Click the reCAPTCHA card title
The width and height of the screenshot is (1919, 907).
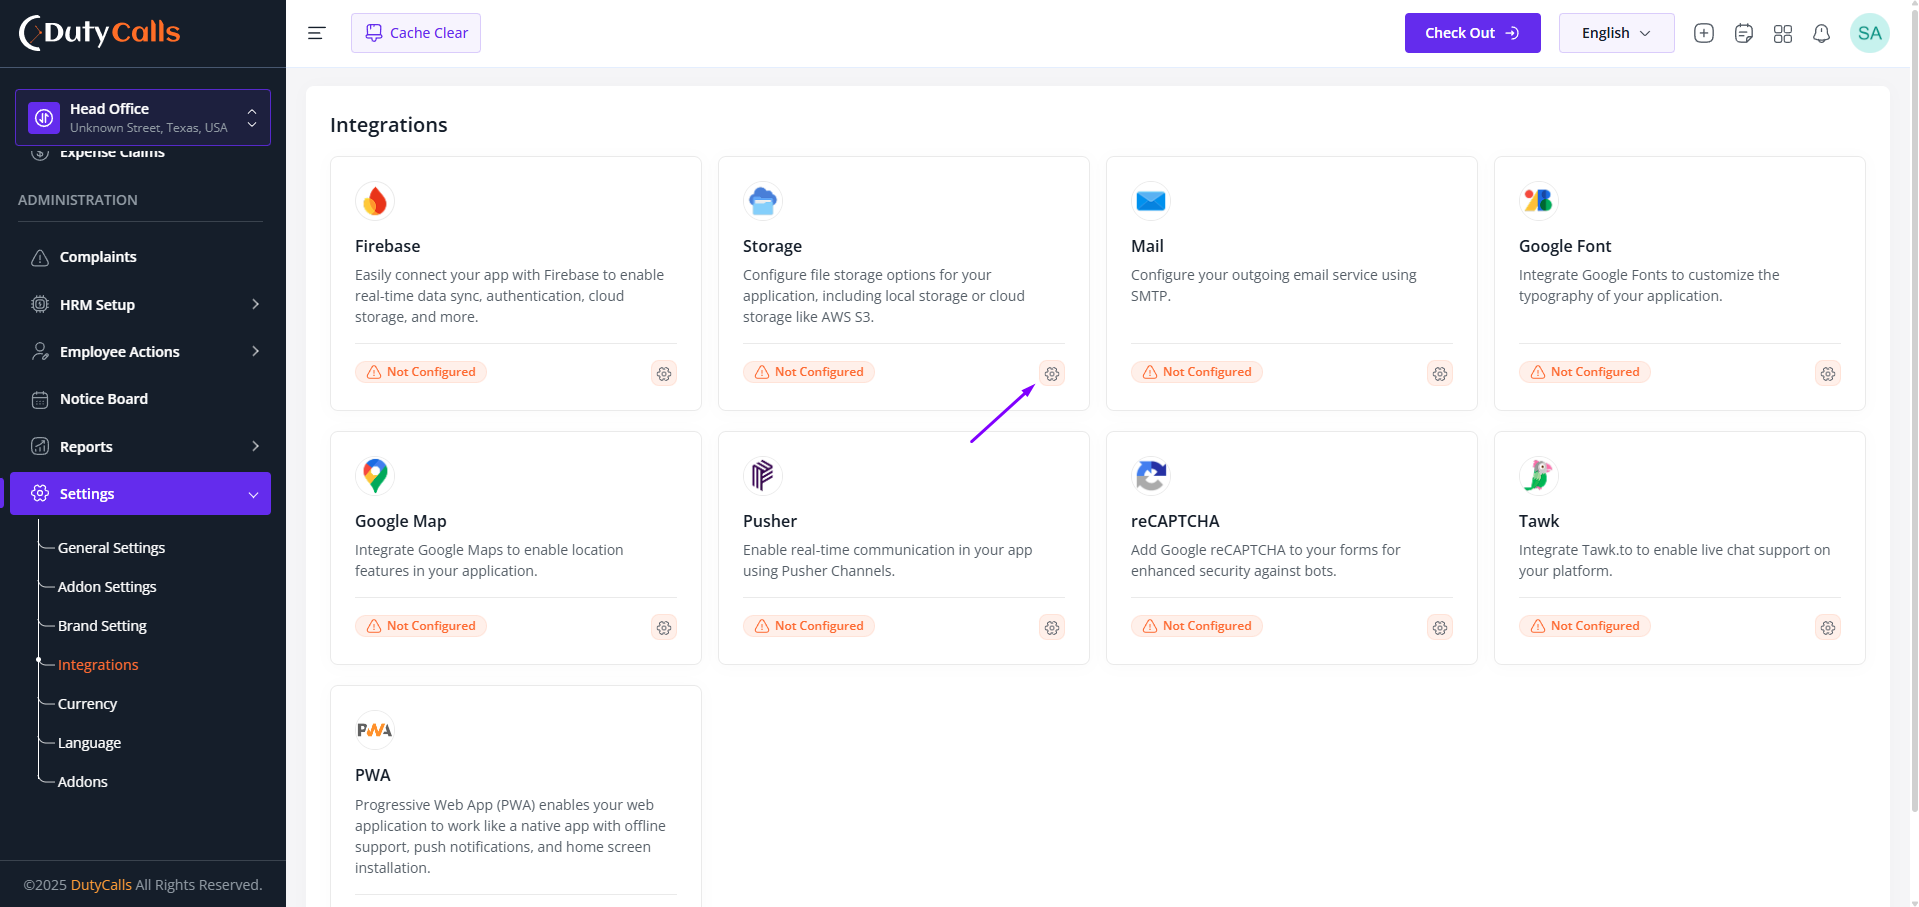tap(1175, 521)
